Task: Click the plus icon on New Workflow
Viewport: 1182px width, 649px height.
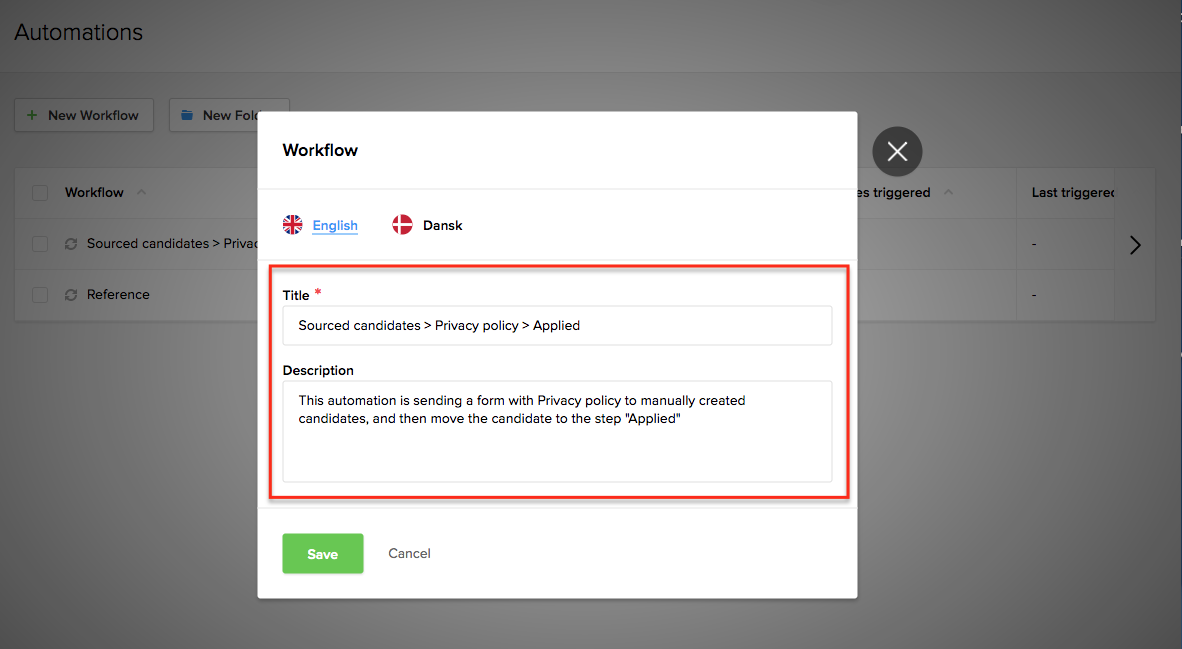Action: click(x=32, y=115)
